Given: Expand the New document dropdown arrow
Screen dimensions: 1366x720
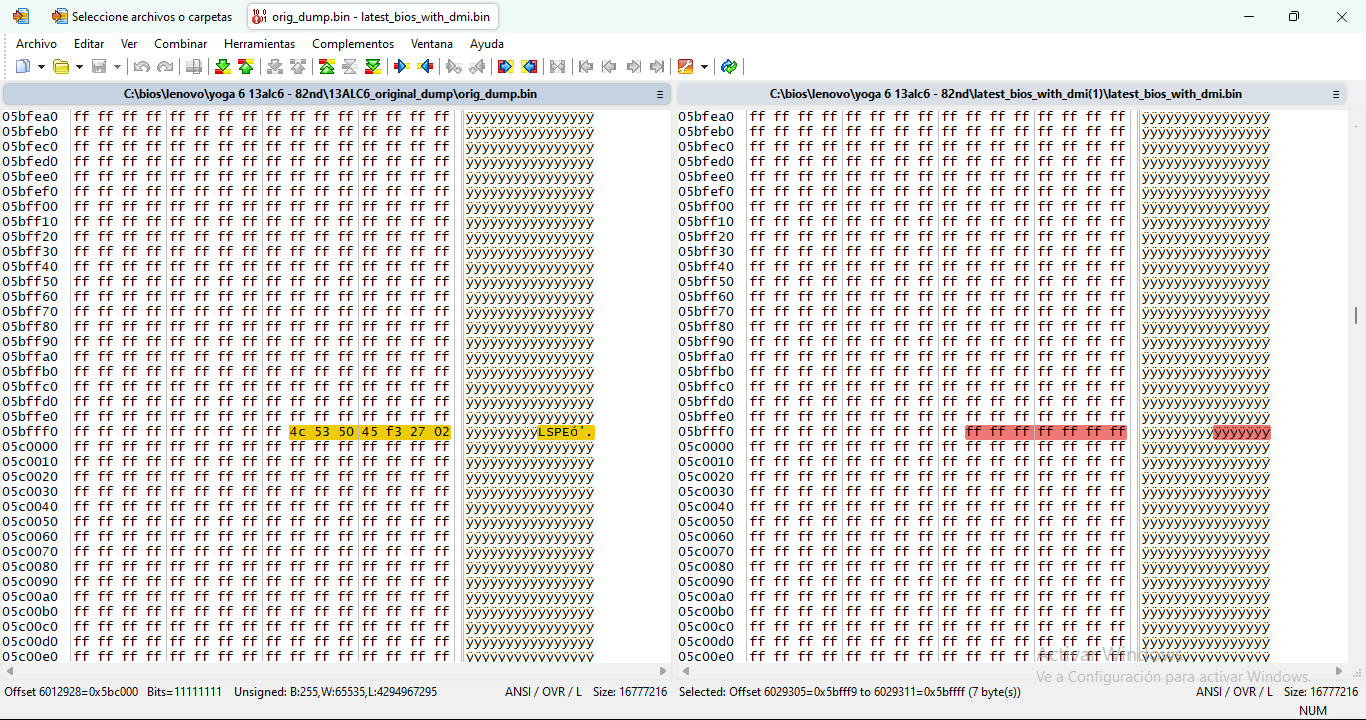Looking at the screenshot, I should click(x=41, y=67).
